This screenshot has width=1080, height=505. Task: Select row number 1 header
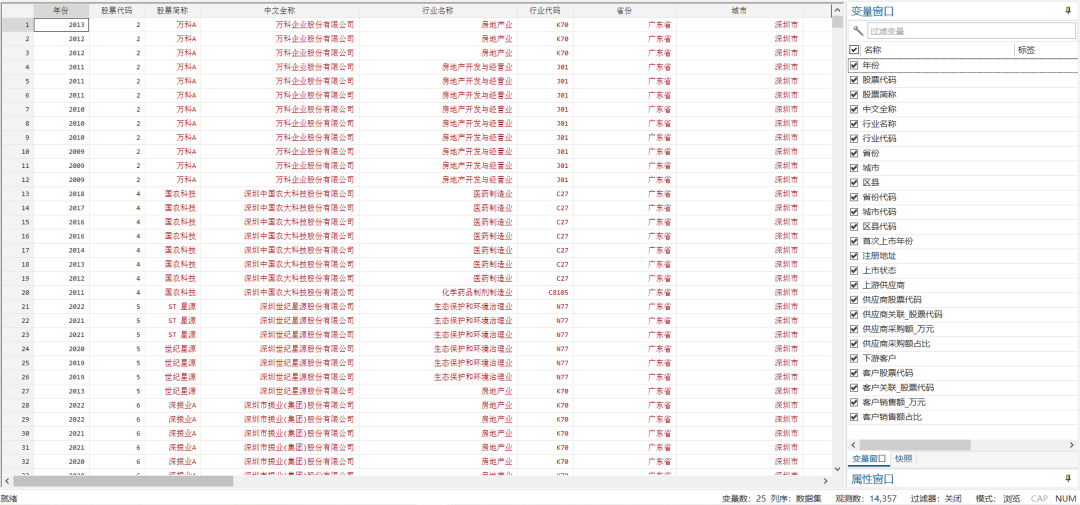[17, 25]
